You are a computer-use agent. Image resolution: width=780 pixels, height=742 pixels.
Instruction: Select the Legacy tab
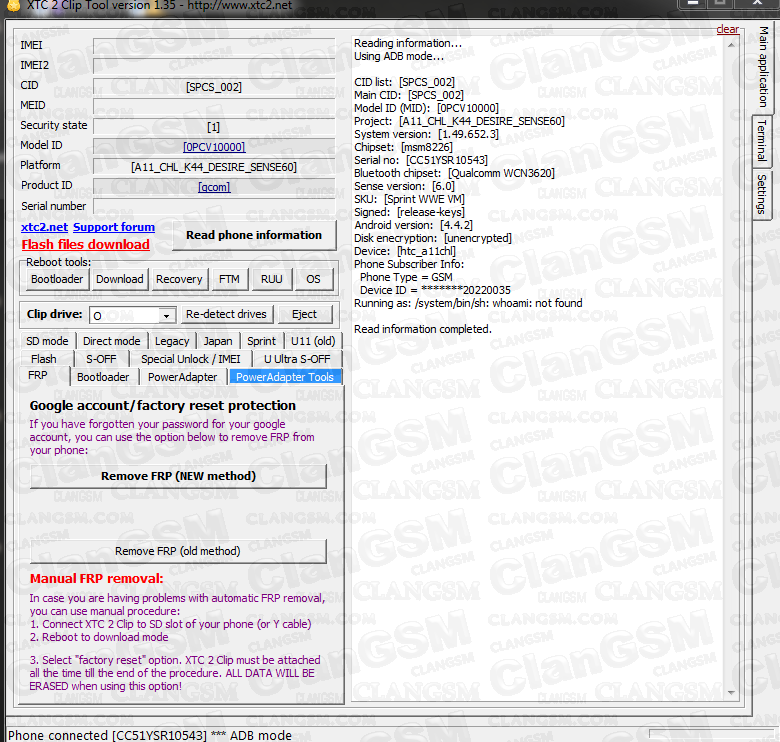[172, 341]
